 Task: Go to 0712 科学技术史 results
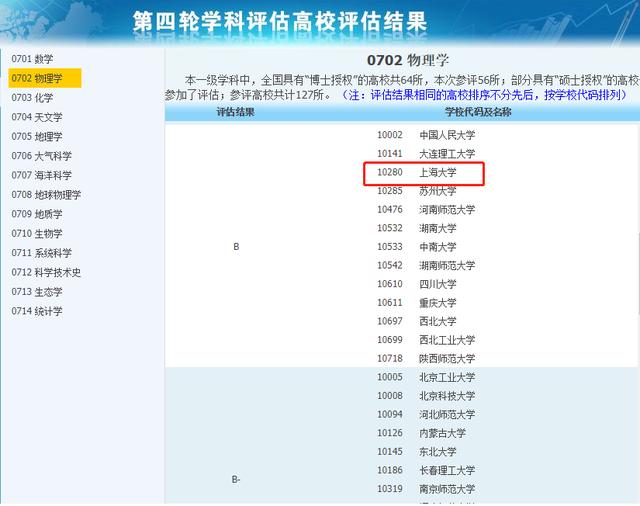[46, 272]
